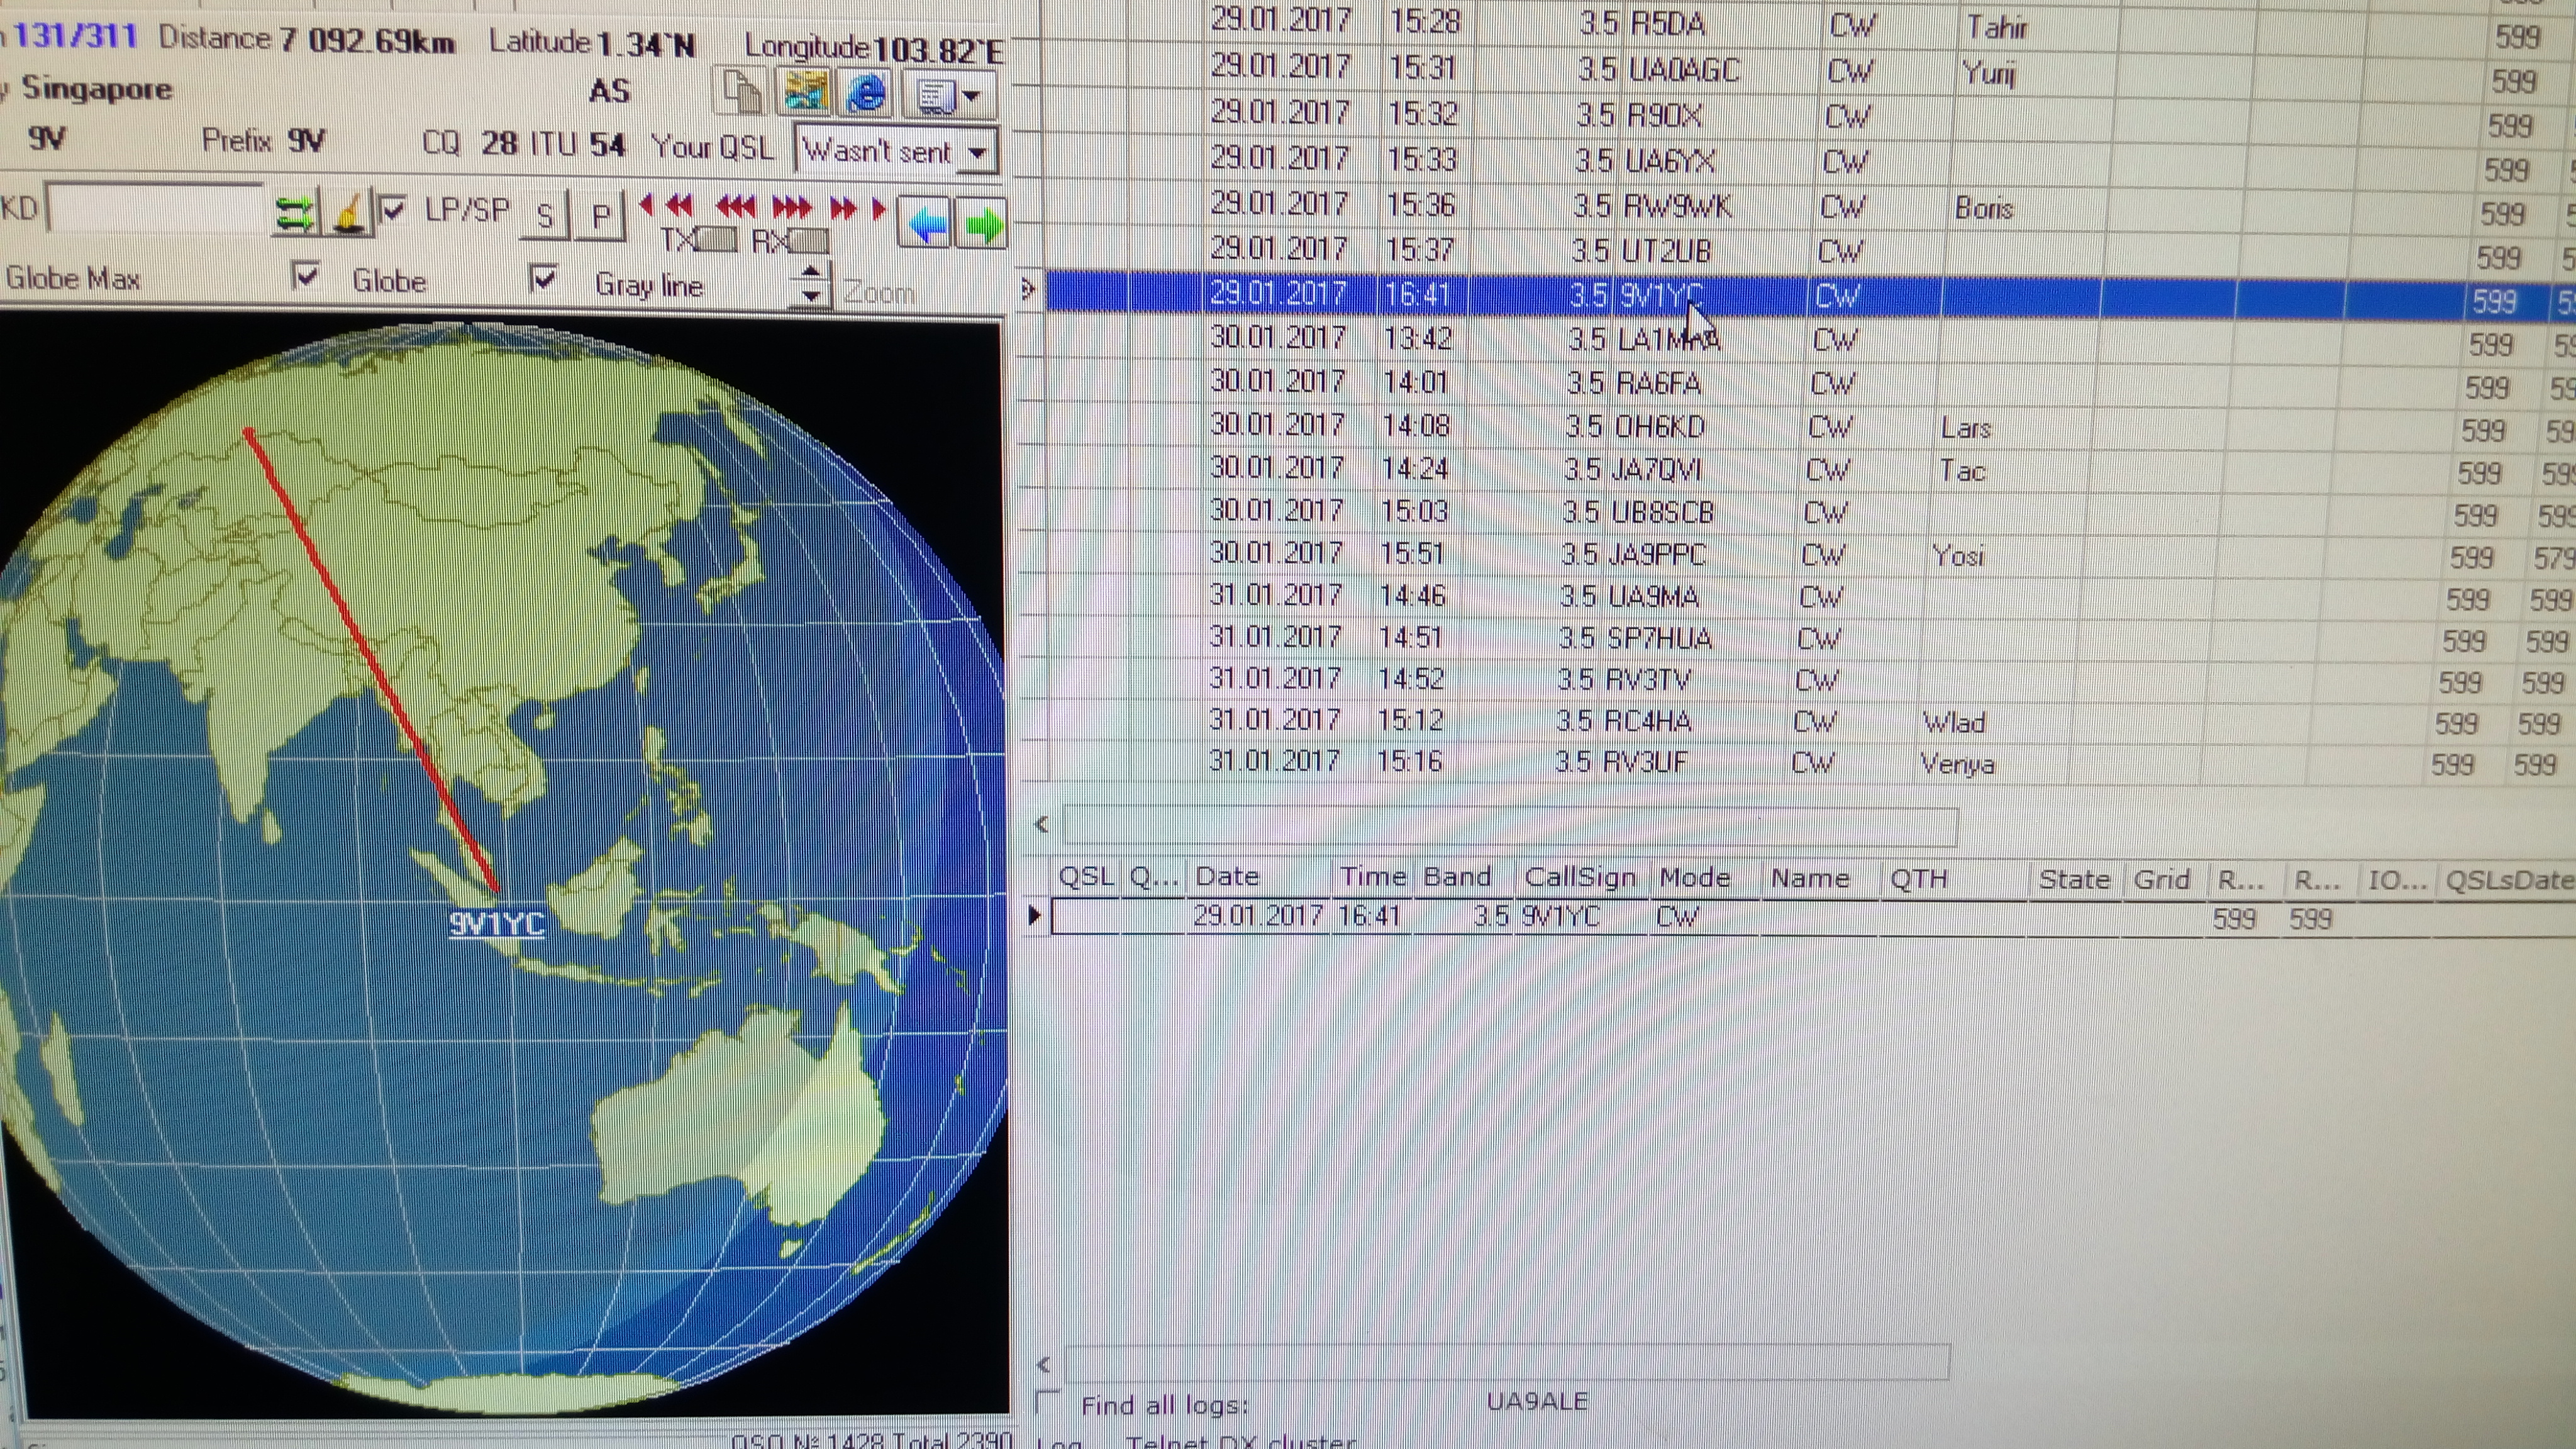
Task: Disable the Gray line checkbox
Action: pos(543,278)
